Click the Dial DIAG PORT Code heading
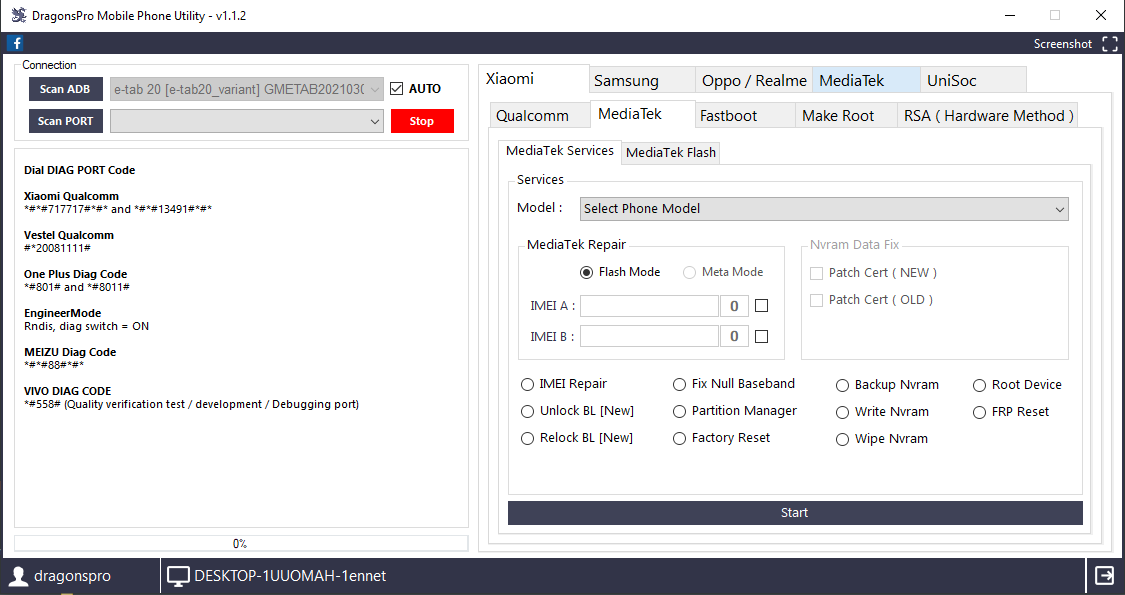 [x=80, y=170]
